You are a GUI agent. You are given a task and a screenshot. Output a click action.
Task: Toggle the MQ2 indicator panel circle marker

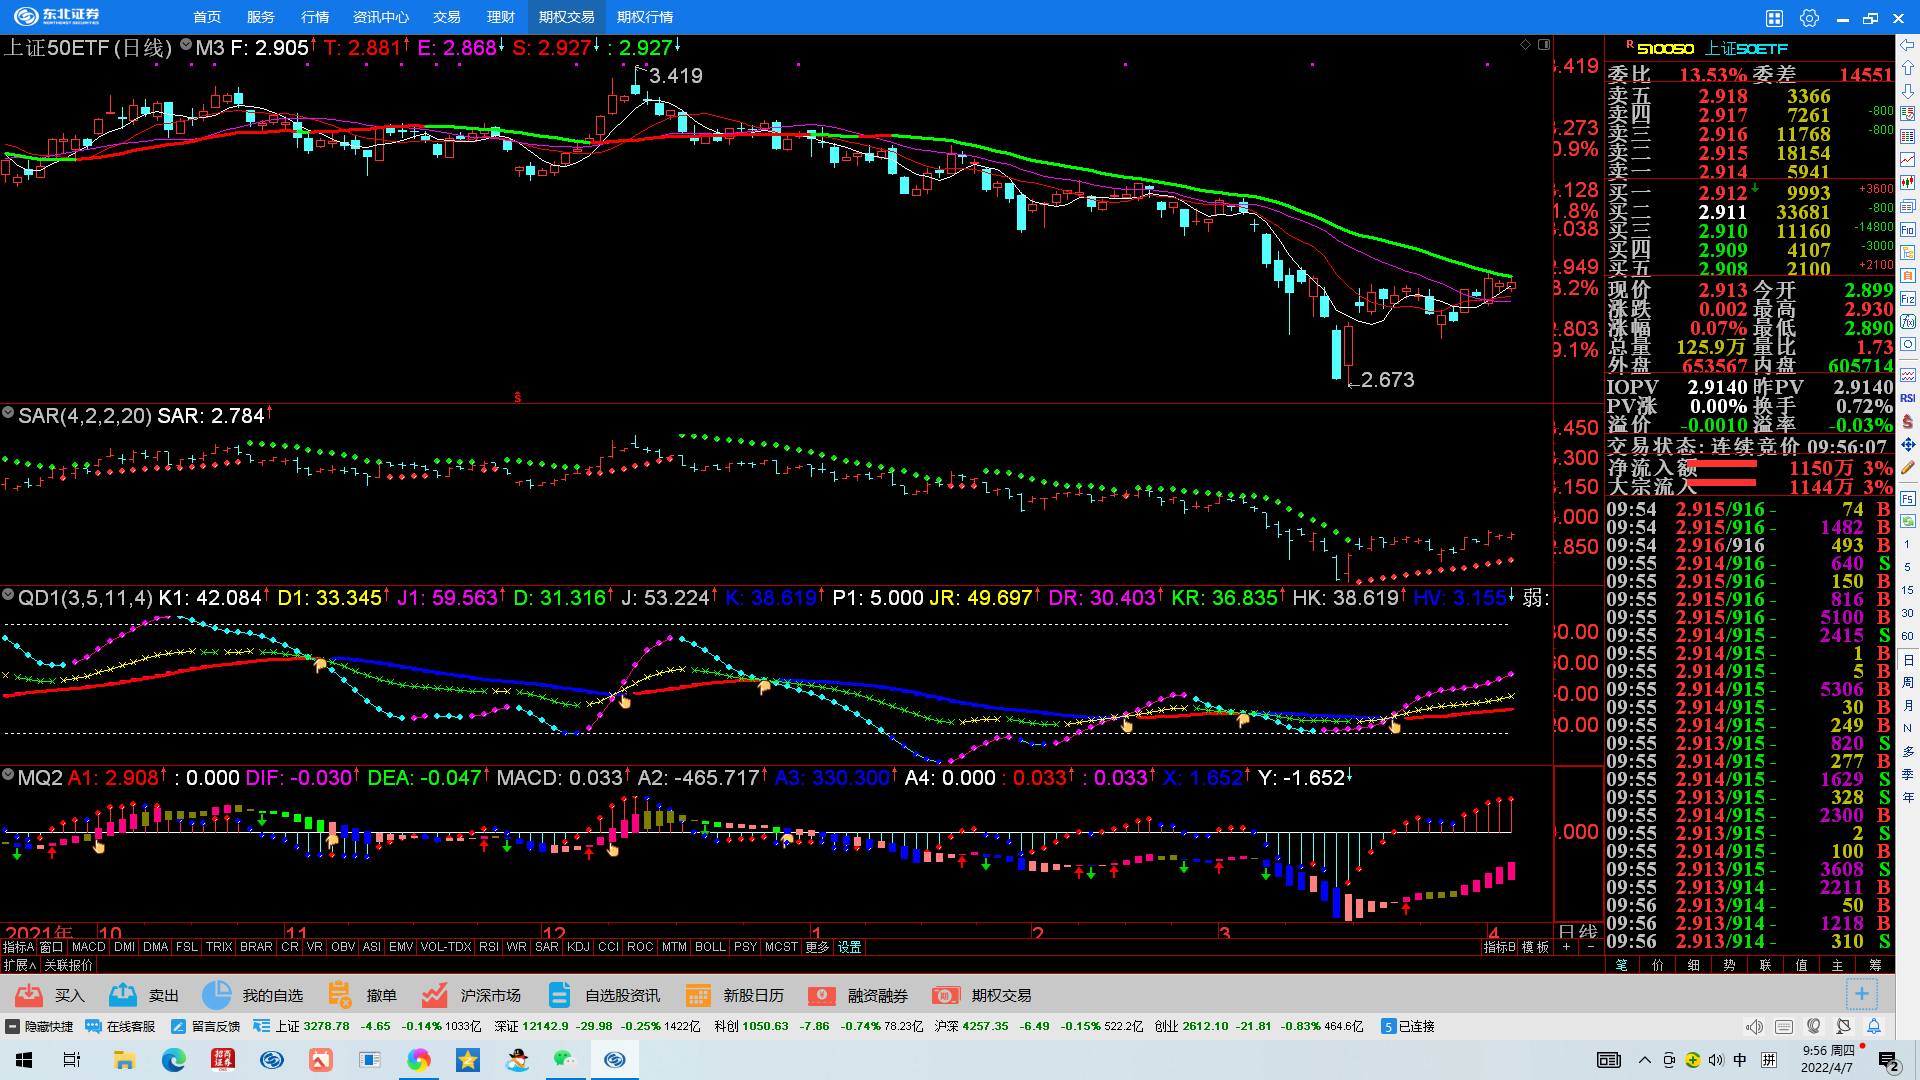click(8, 774)
